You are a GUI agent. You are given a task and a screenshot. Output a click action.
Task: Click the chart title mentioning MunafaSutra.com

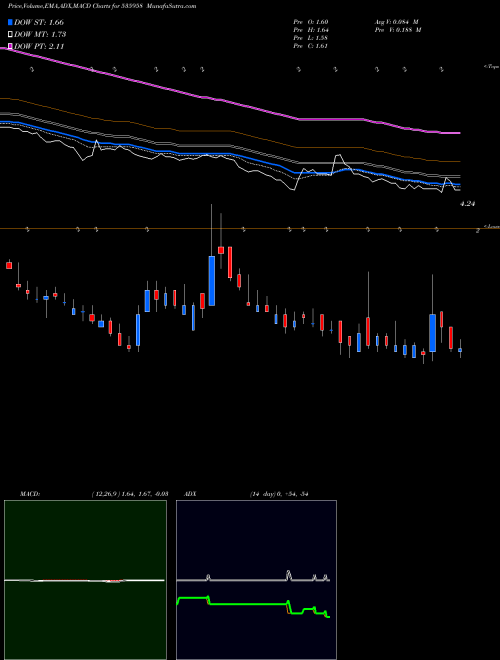point(102,6)
